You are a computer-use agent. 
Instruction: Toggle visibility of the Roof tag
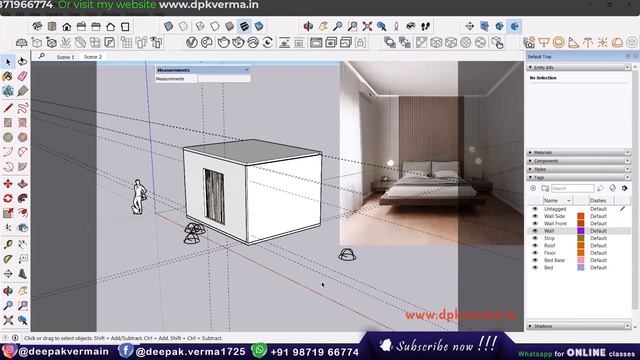click(535, 245)
